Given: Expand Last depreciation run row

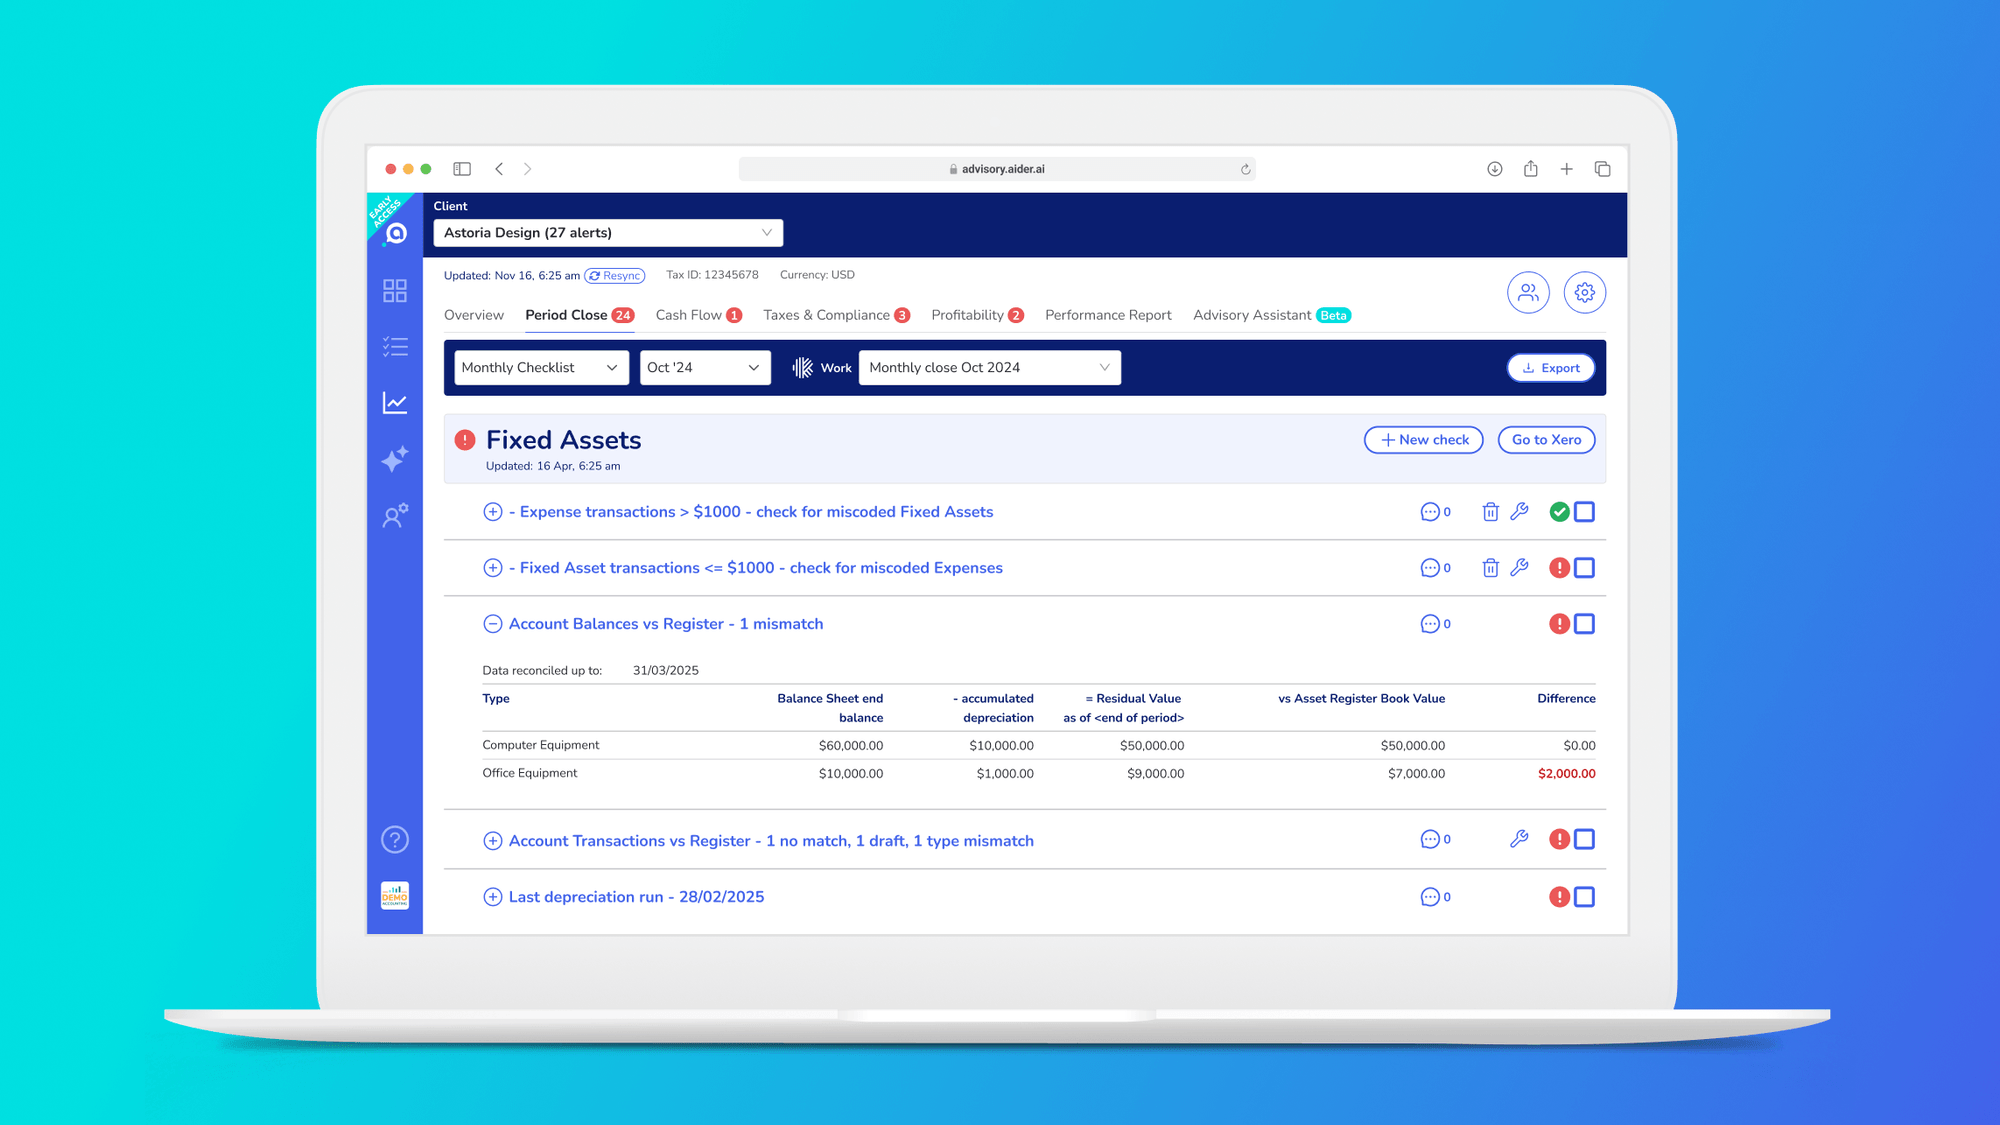Looking at the screenshot, I should pos(492,897).
